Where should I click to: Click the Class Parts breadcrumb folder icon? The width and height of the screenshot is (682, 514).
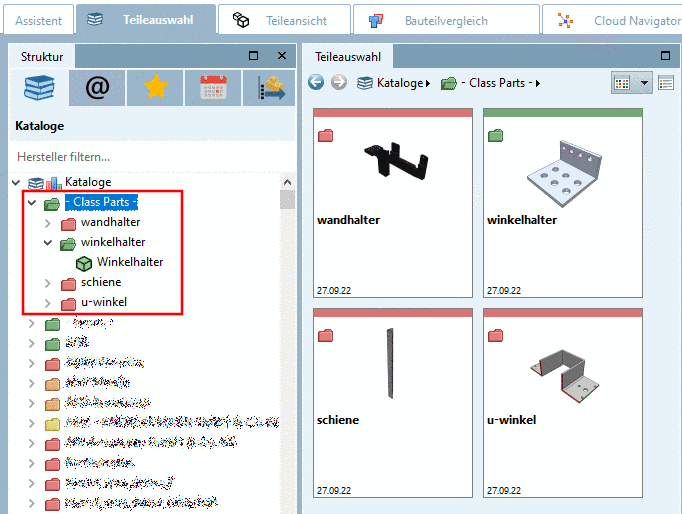(x=449, y=83)
